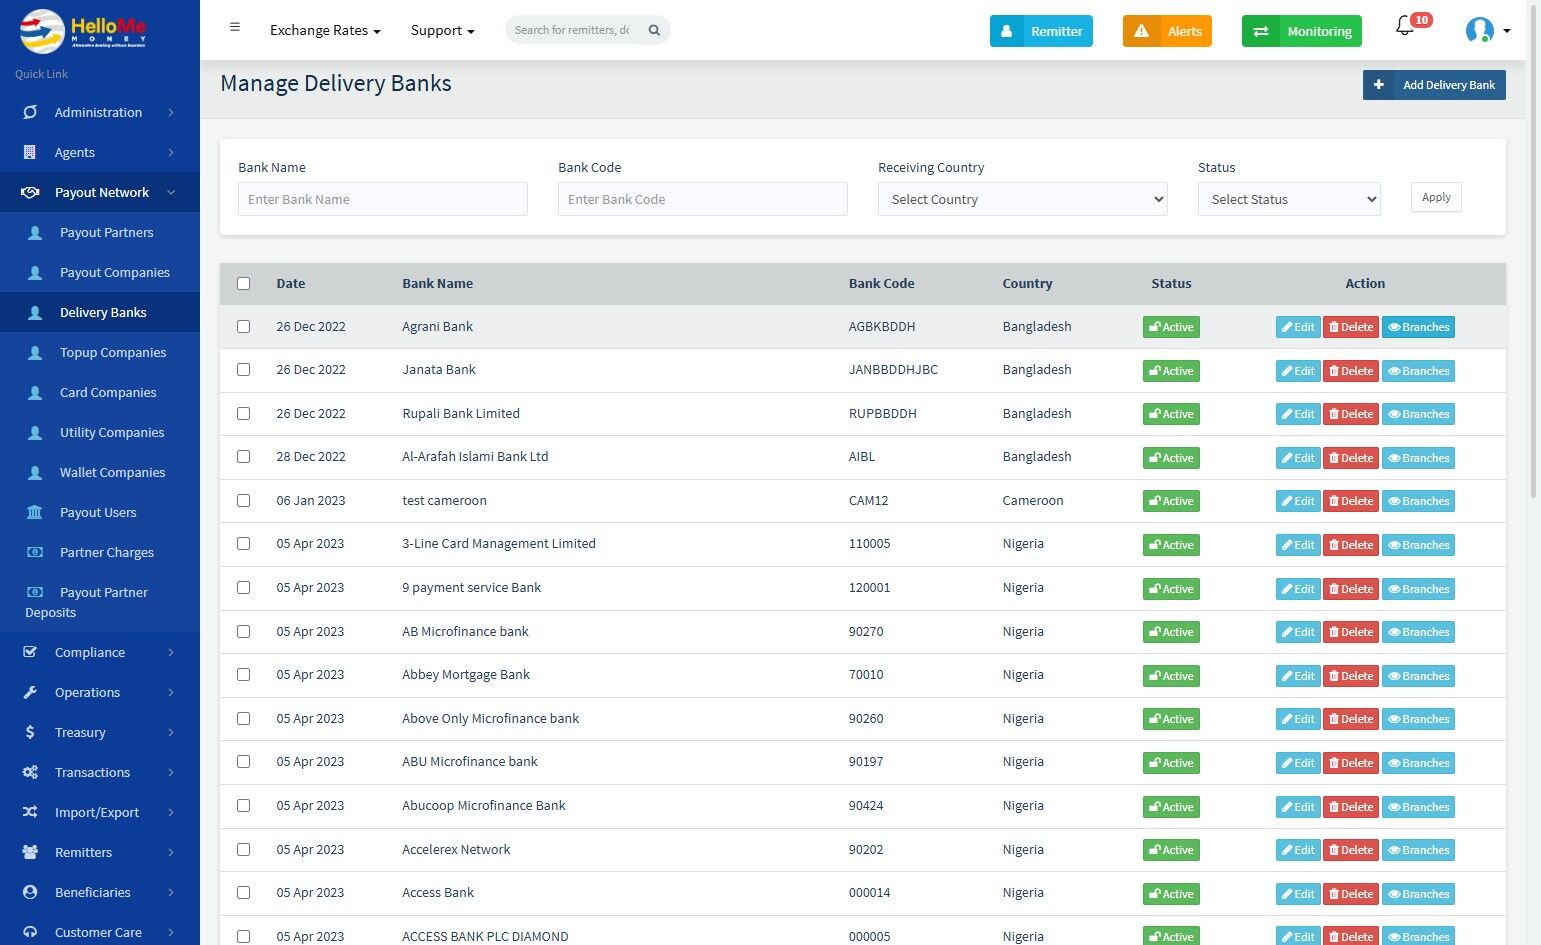Click the search magnifier icon
Screen dimensions: 1541x945
tap(654, 30)
